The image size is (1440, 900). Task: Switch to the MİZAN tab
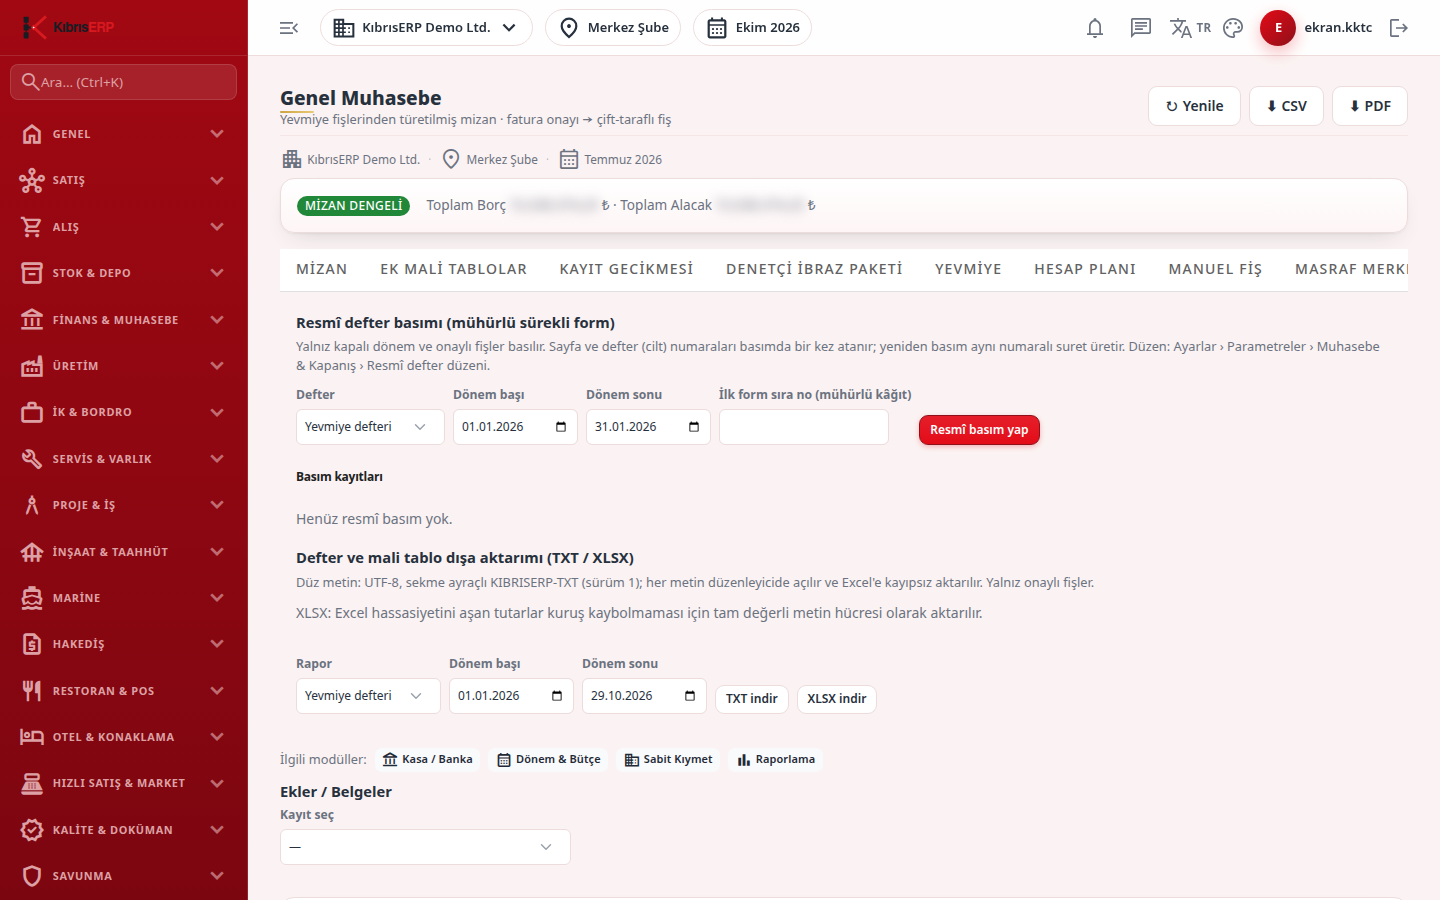(322, 269)
